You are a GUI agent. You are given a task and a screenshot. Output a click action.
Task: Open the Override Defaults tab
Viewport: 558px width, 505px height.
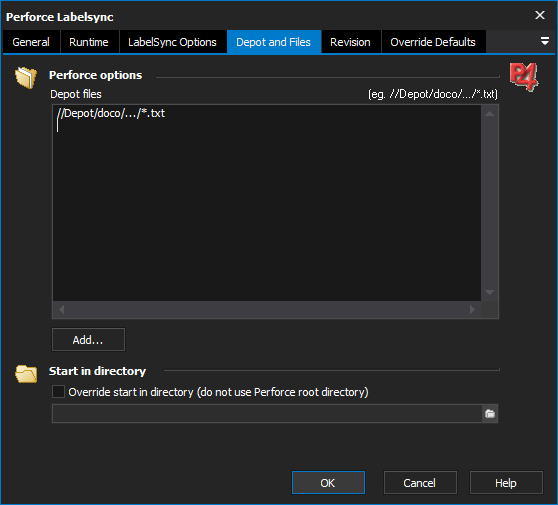433,42
